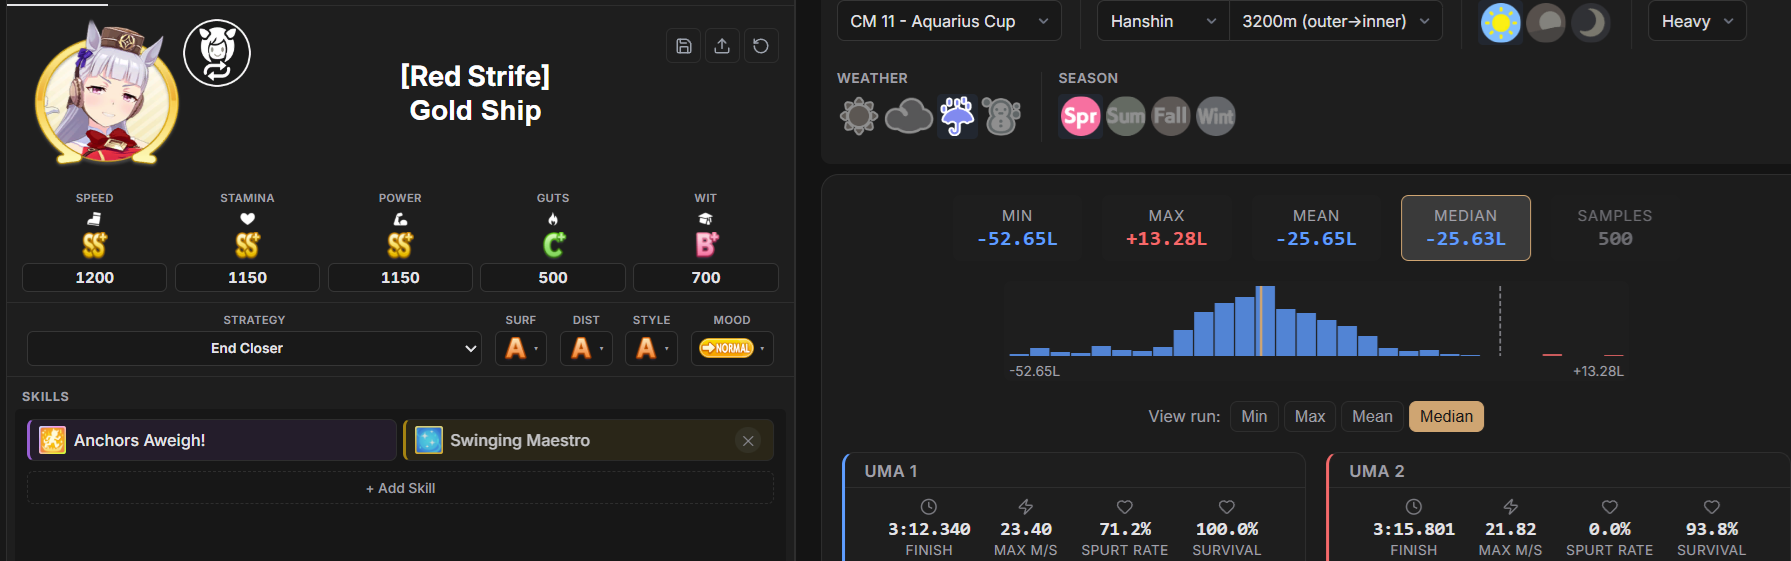Screen dimensions: 1791x561
Task: Click UMA 1 finish time clock icon
Action: 929,507
